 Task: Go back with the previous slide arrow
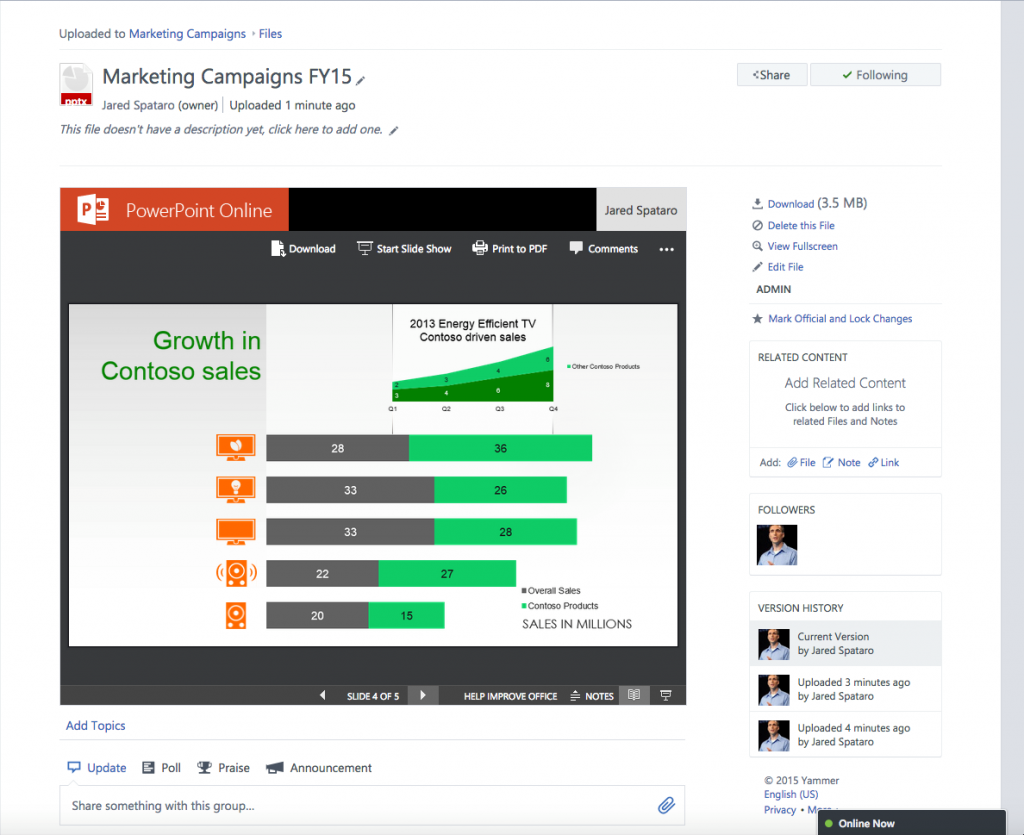tap(322, 695)
